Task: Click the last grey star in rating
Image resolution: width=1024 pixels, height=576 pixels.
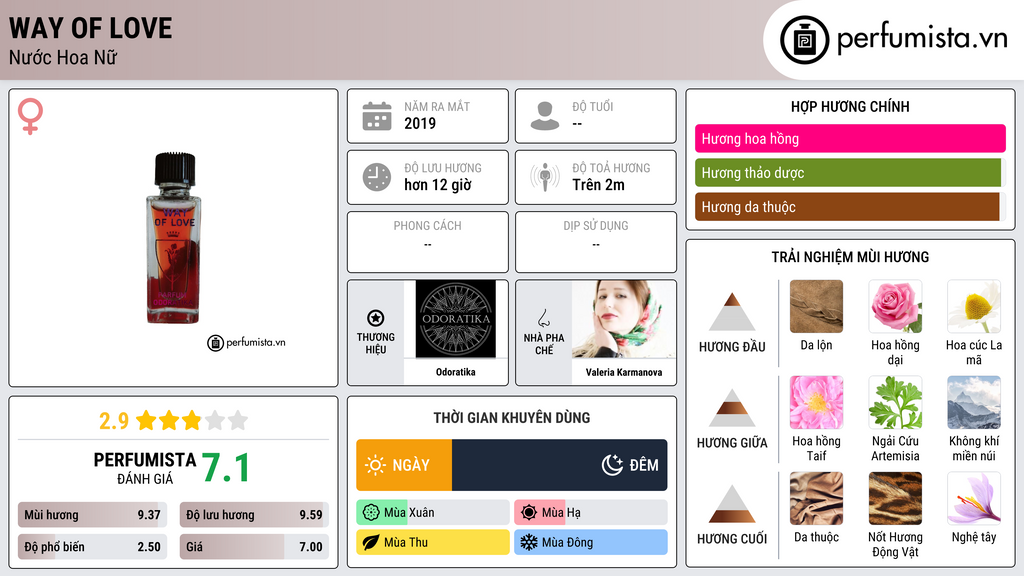Action: pos(238,420)
